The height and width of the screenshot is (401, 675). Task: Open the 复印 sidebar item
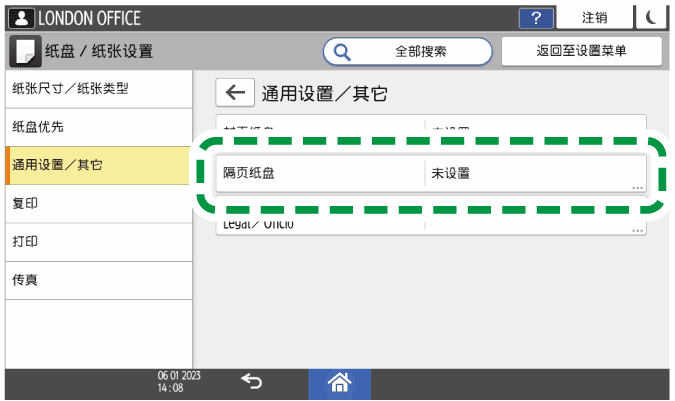click(99, 204)
